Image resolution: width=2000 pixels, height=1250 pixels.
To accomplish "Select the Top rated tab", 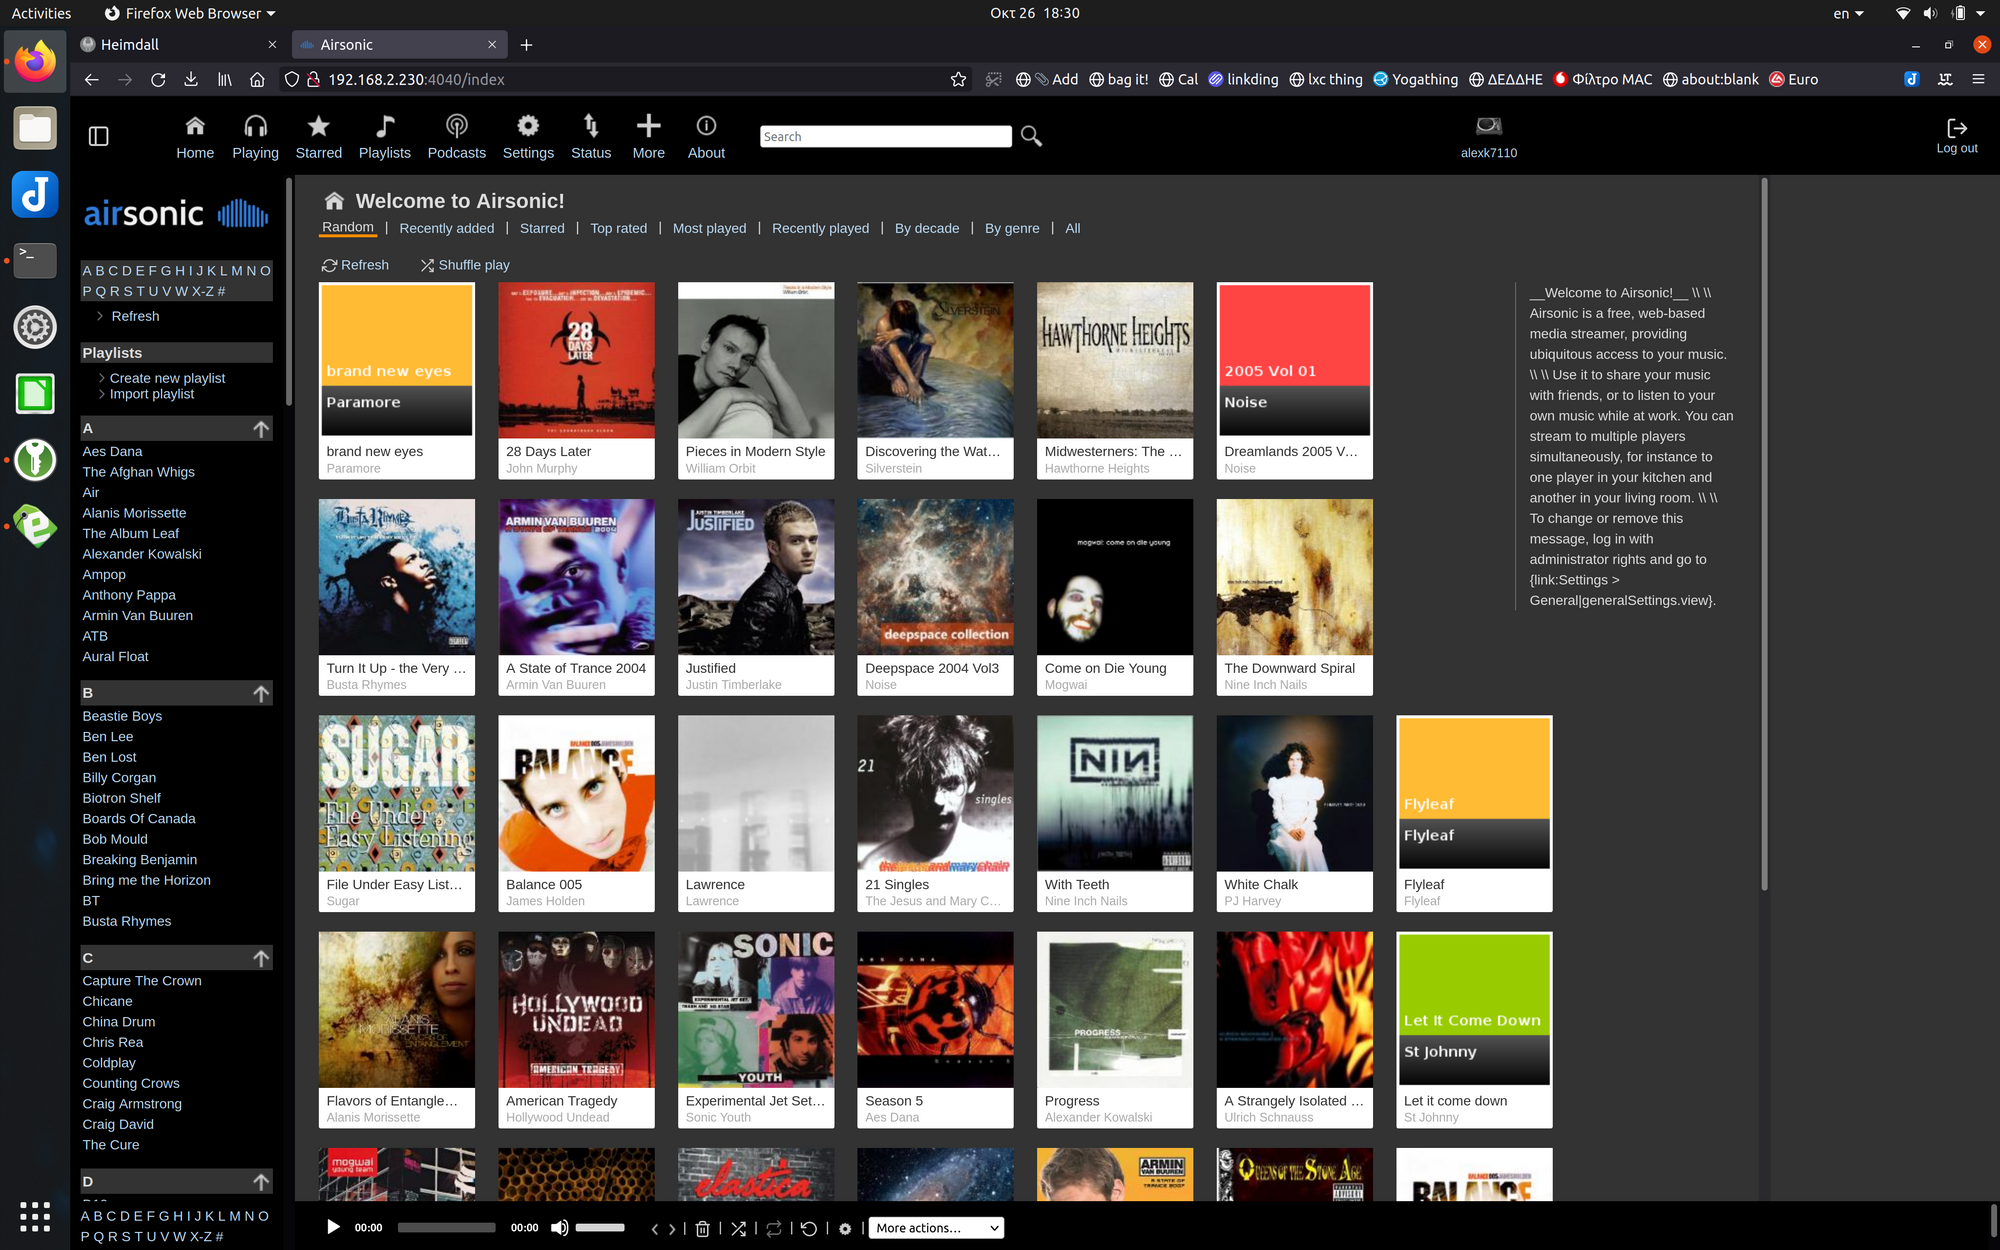I will (x=618, y=228).
